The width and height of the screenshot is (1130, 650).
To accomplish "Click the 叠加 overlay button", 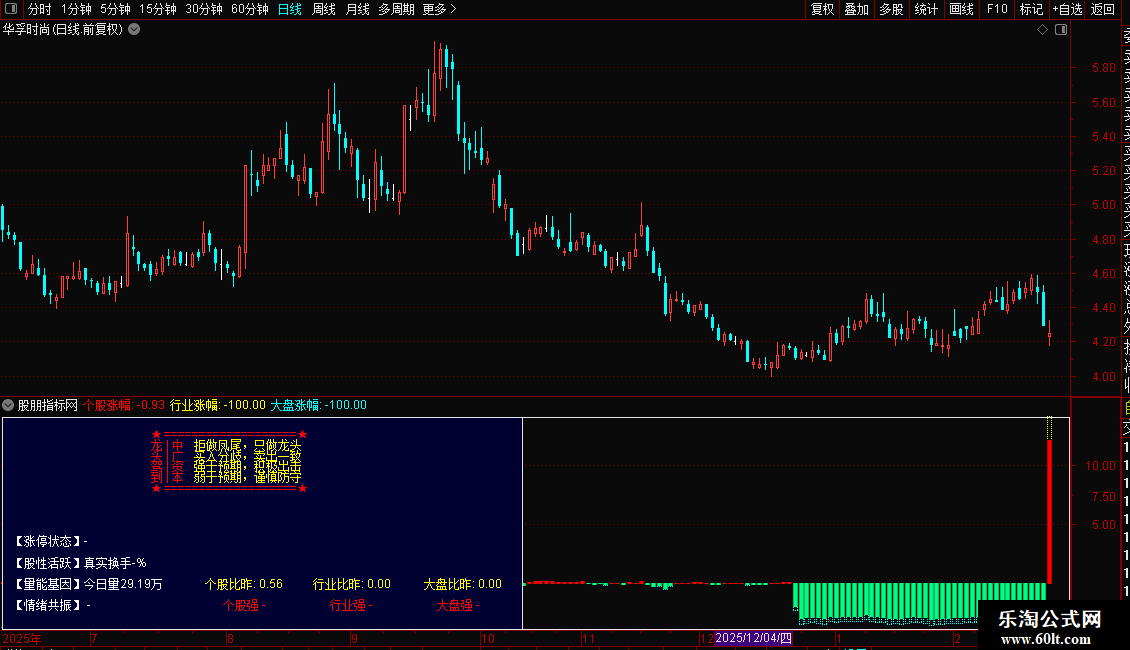I will (x=857, y=9).
